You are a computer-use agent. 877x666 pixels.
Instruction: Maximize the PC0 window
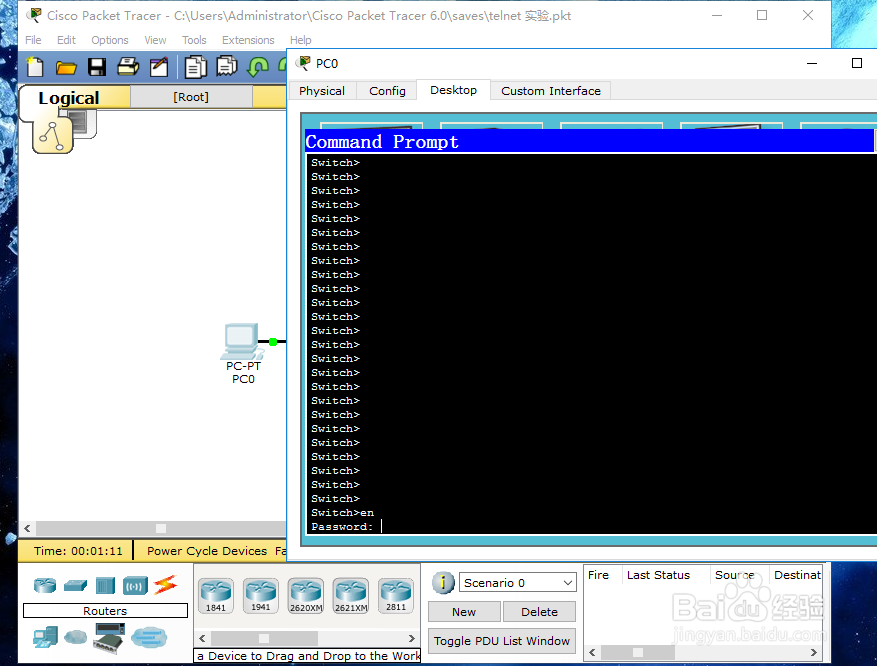856,63
